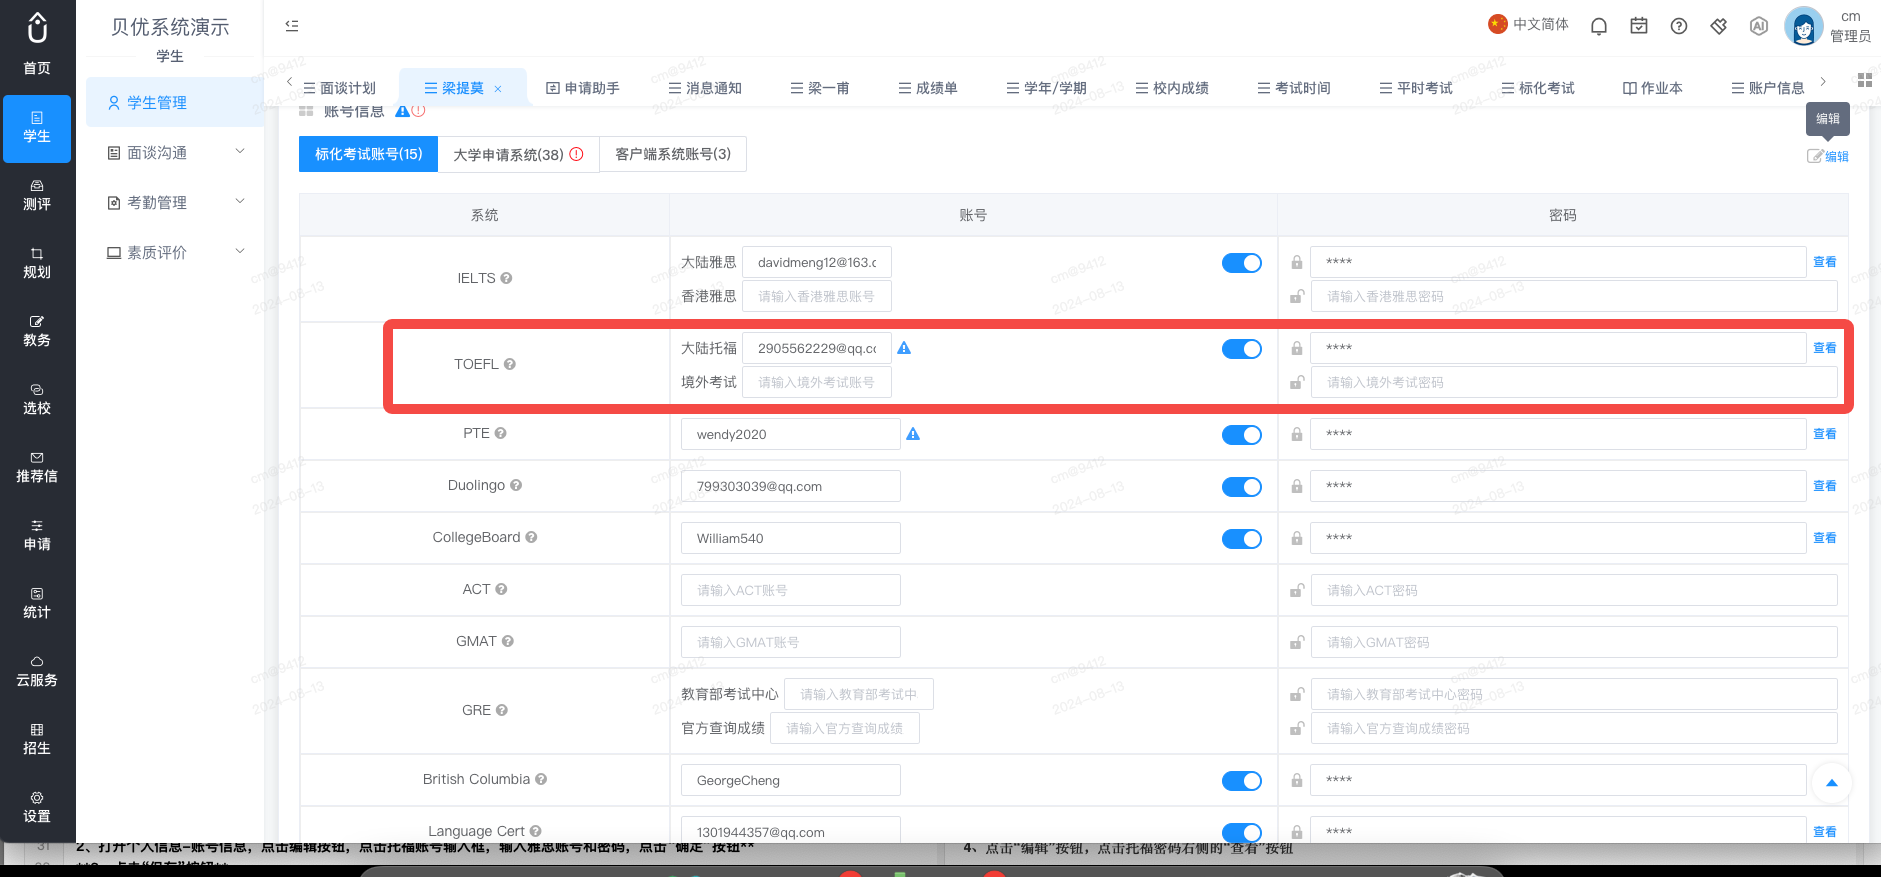
Task: Toggle the Duolingo account switch
Action: coord(1242,487)
